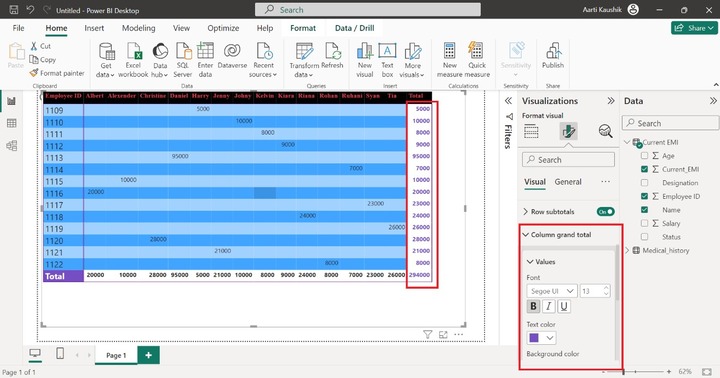The image size is (720, 378).
Task: Insert a Text box
Action: click(x=387, y=60)
